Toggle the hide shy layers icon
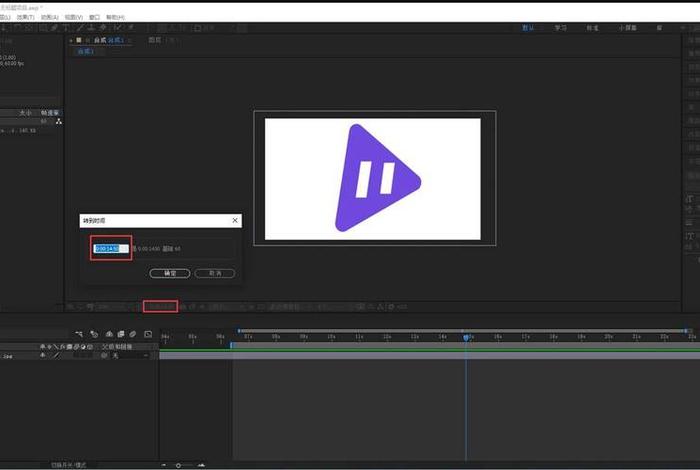Screen dimensions: 700x470 [109, 334]
